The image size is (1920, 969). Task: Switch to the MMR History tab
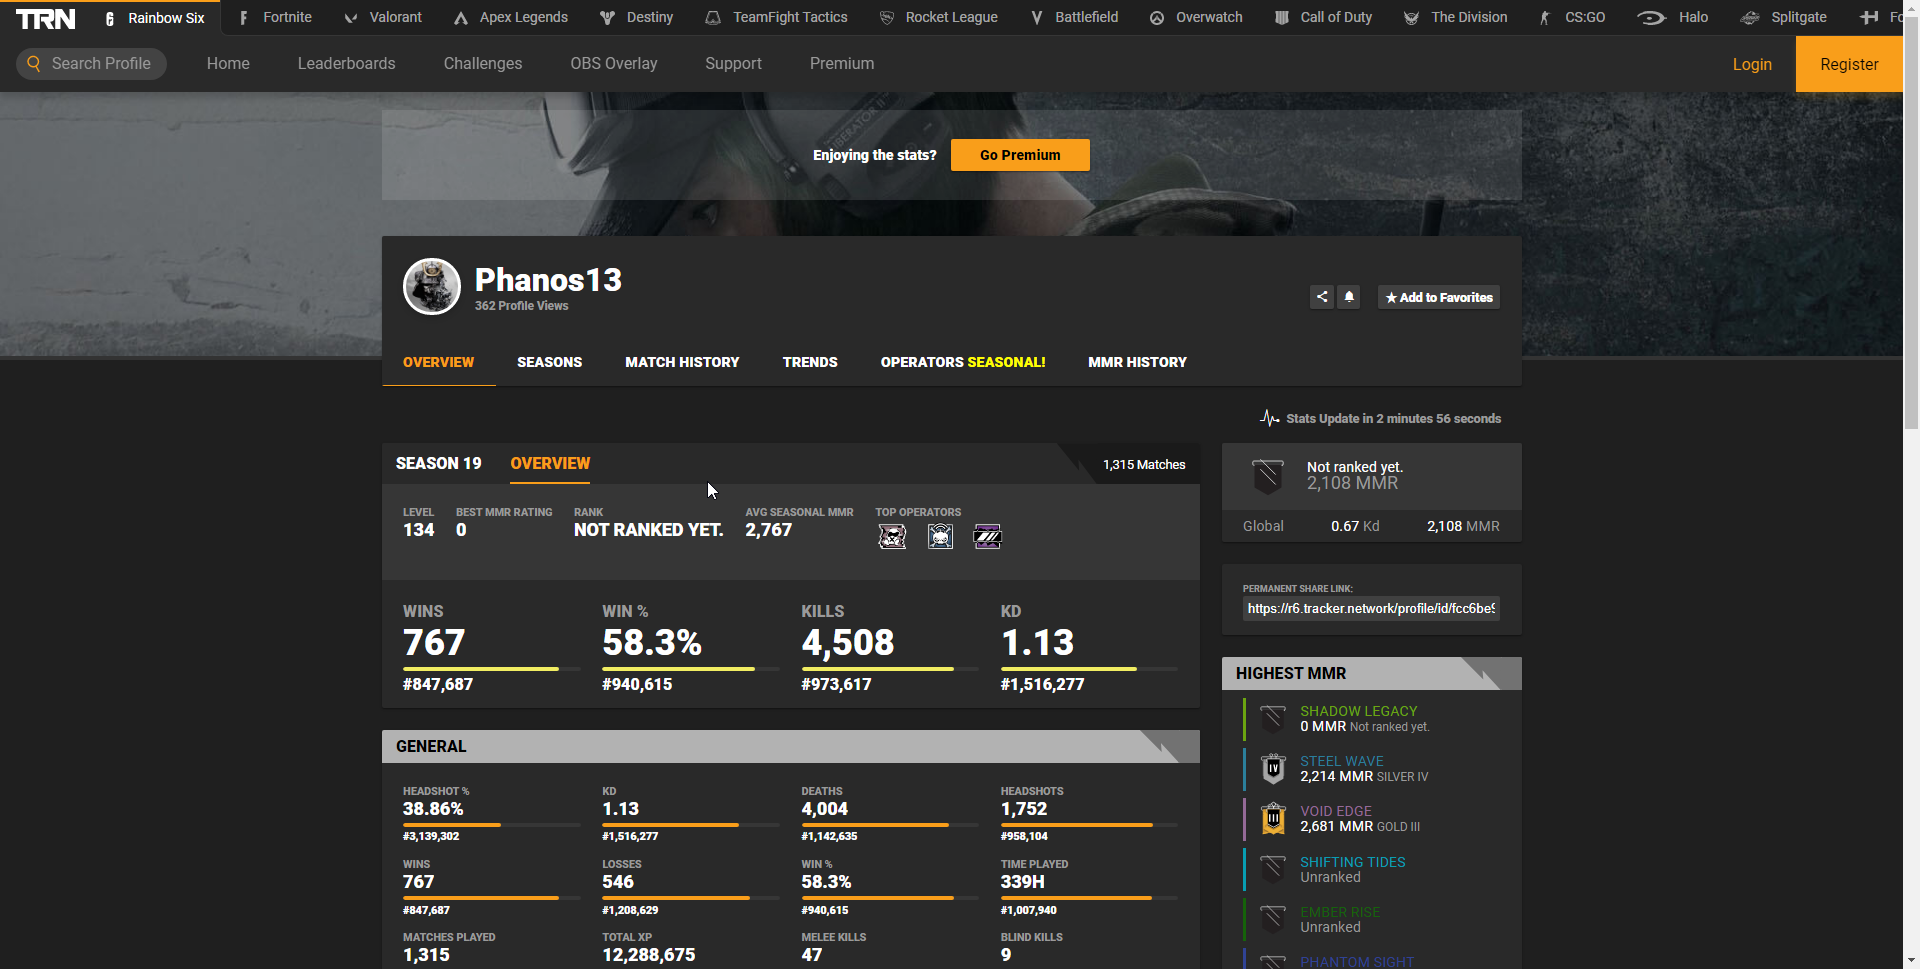point(1137,362)
